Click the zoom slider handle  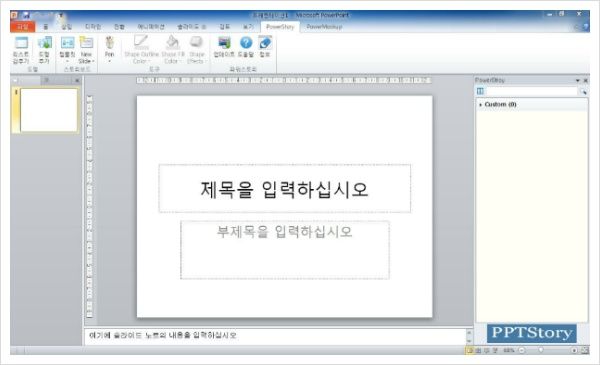click(541, 350)
